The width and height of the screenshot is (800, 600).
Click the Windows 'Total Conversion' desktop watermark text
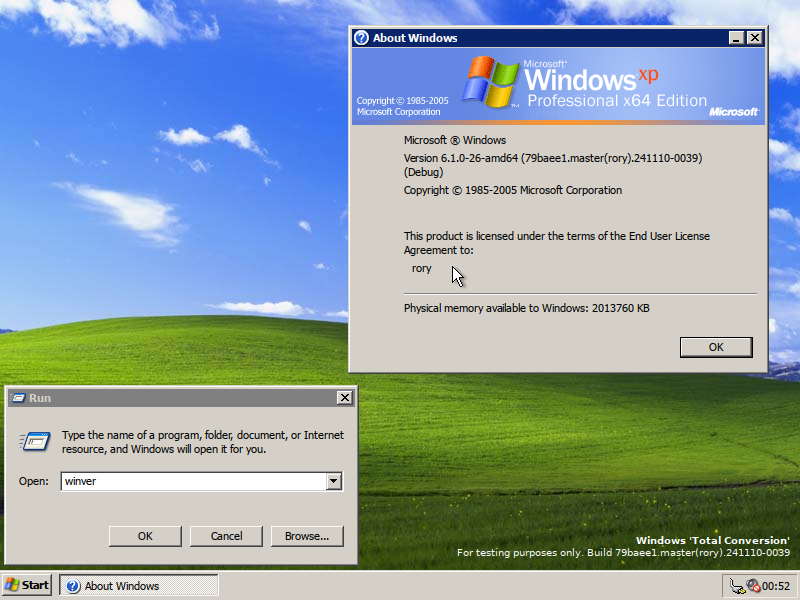(x=713, y=540)
